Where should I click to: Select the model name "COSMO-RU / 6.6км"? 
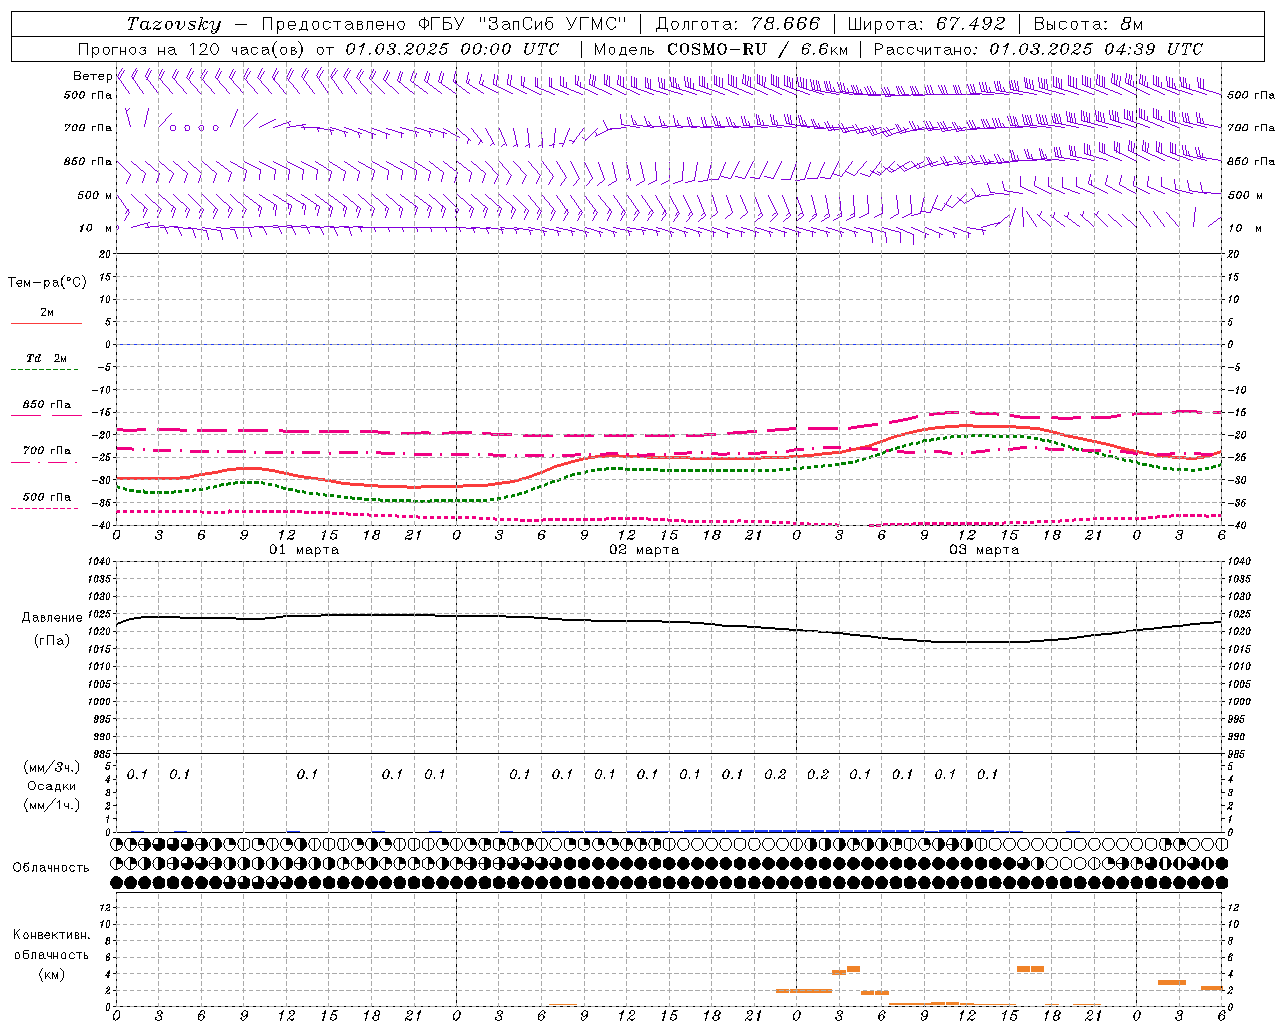tap(758, 49)
